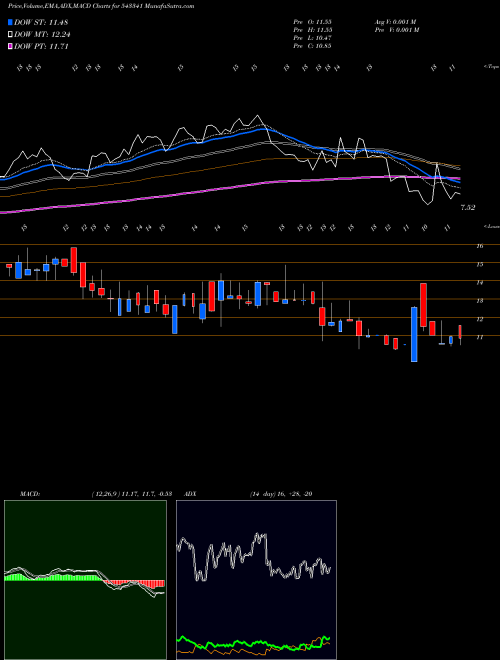
Task: Select the DOW MT: 12.24 legend text
Action: [42, 35]
